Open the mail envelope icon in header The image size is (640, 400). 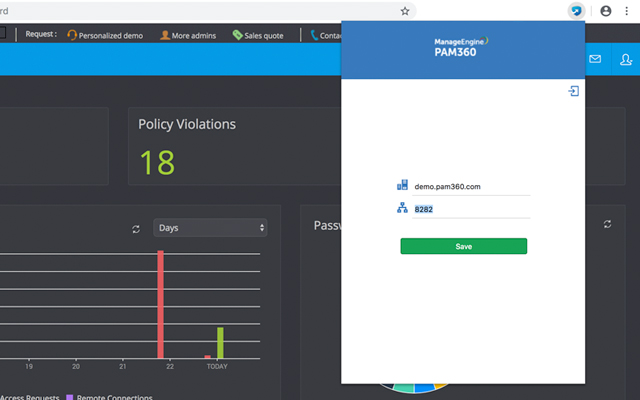click(x=595, y=59)
